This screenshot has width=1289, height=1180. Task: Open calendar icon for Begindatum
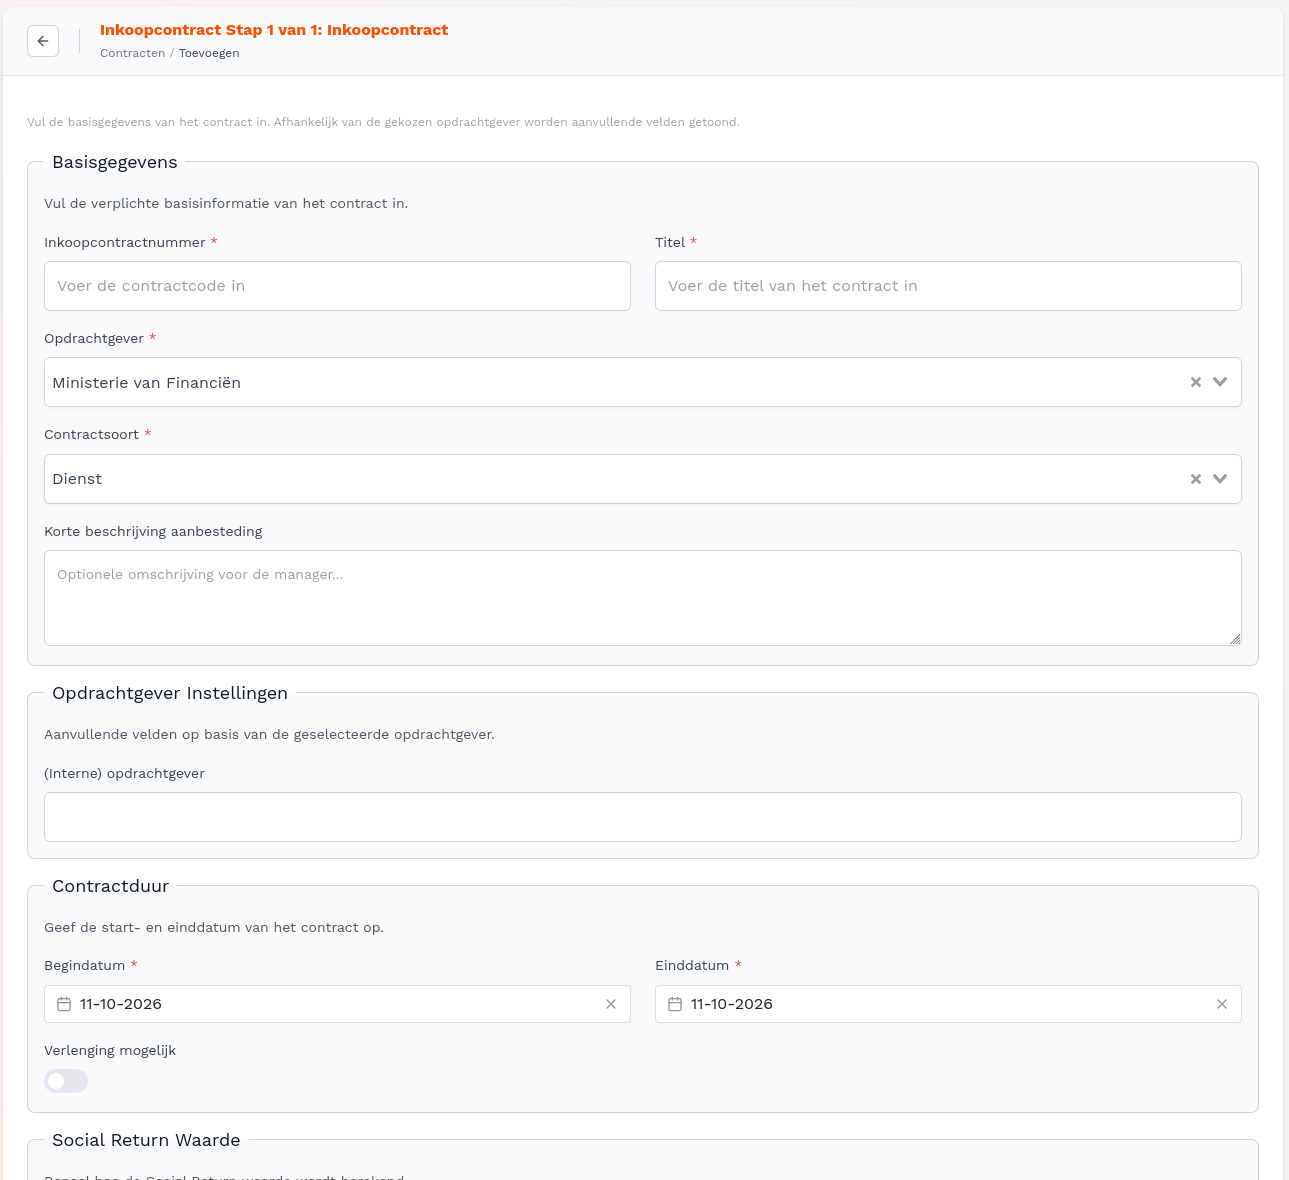(64, 1004)
